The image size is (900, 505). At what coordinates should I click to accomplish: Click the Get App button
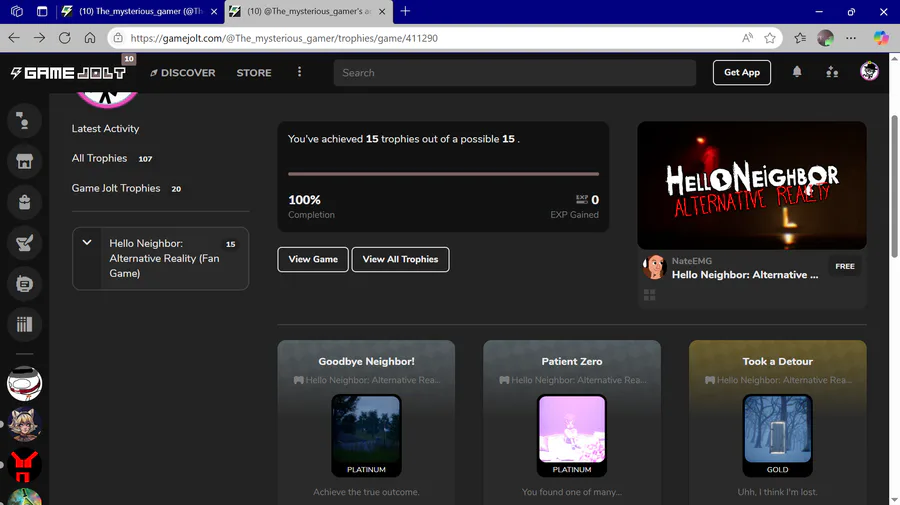pyautogui.click(x=742, y=72)
